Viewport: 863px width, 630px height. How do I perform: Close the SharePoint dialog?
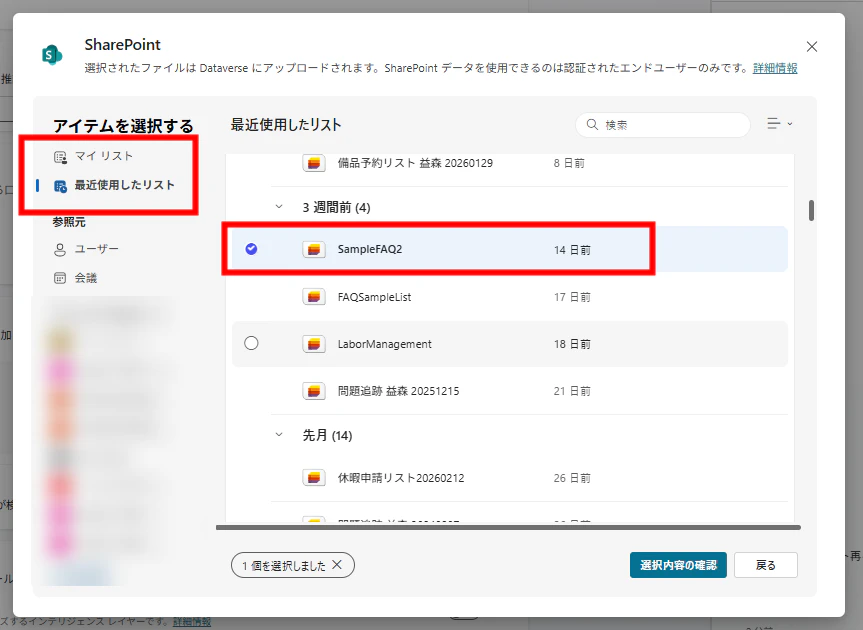tap(812, 47)
